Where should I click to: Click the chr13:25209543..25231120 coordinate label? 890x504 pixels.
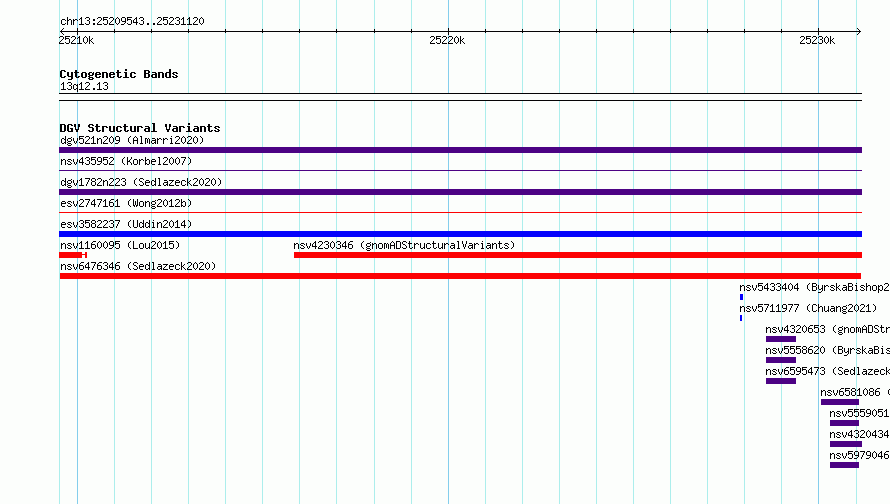click(132, 21)
